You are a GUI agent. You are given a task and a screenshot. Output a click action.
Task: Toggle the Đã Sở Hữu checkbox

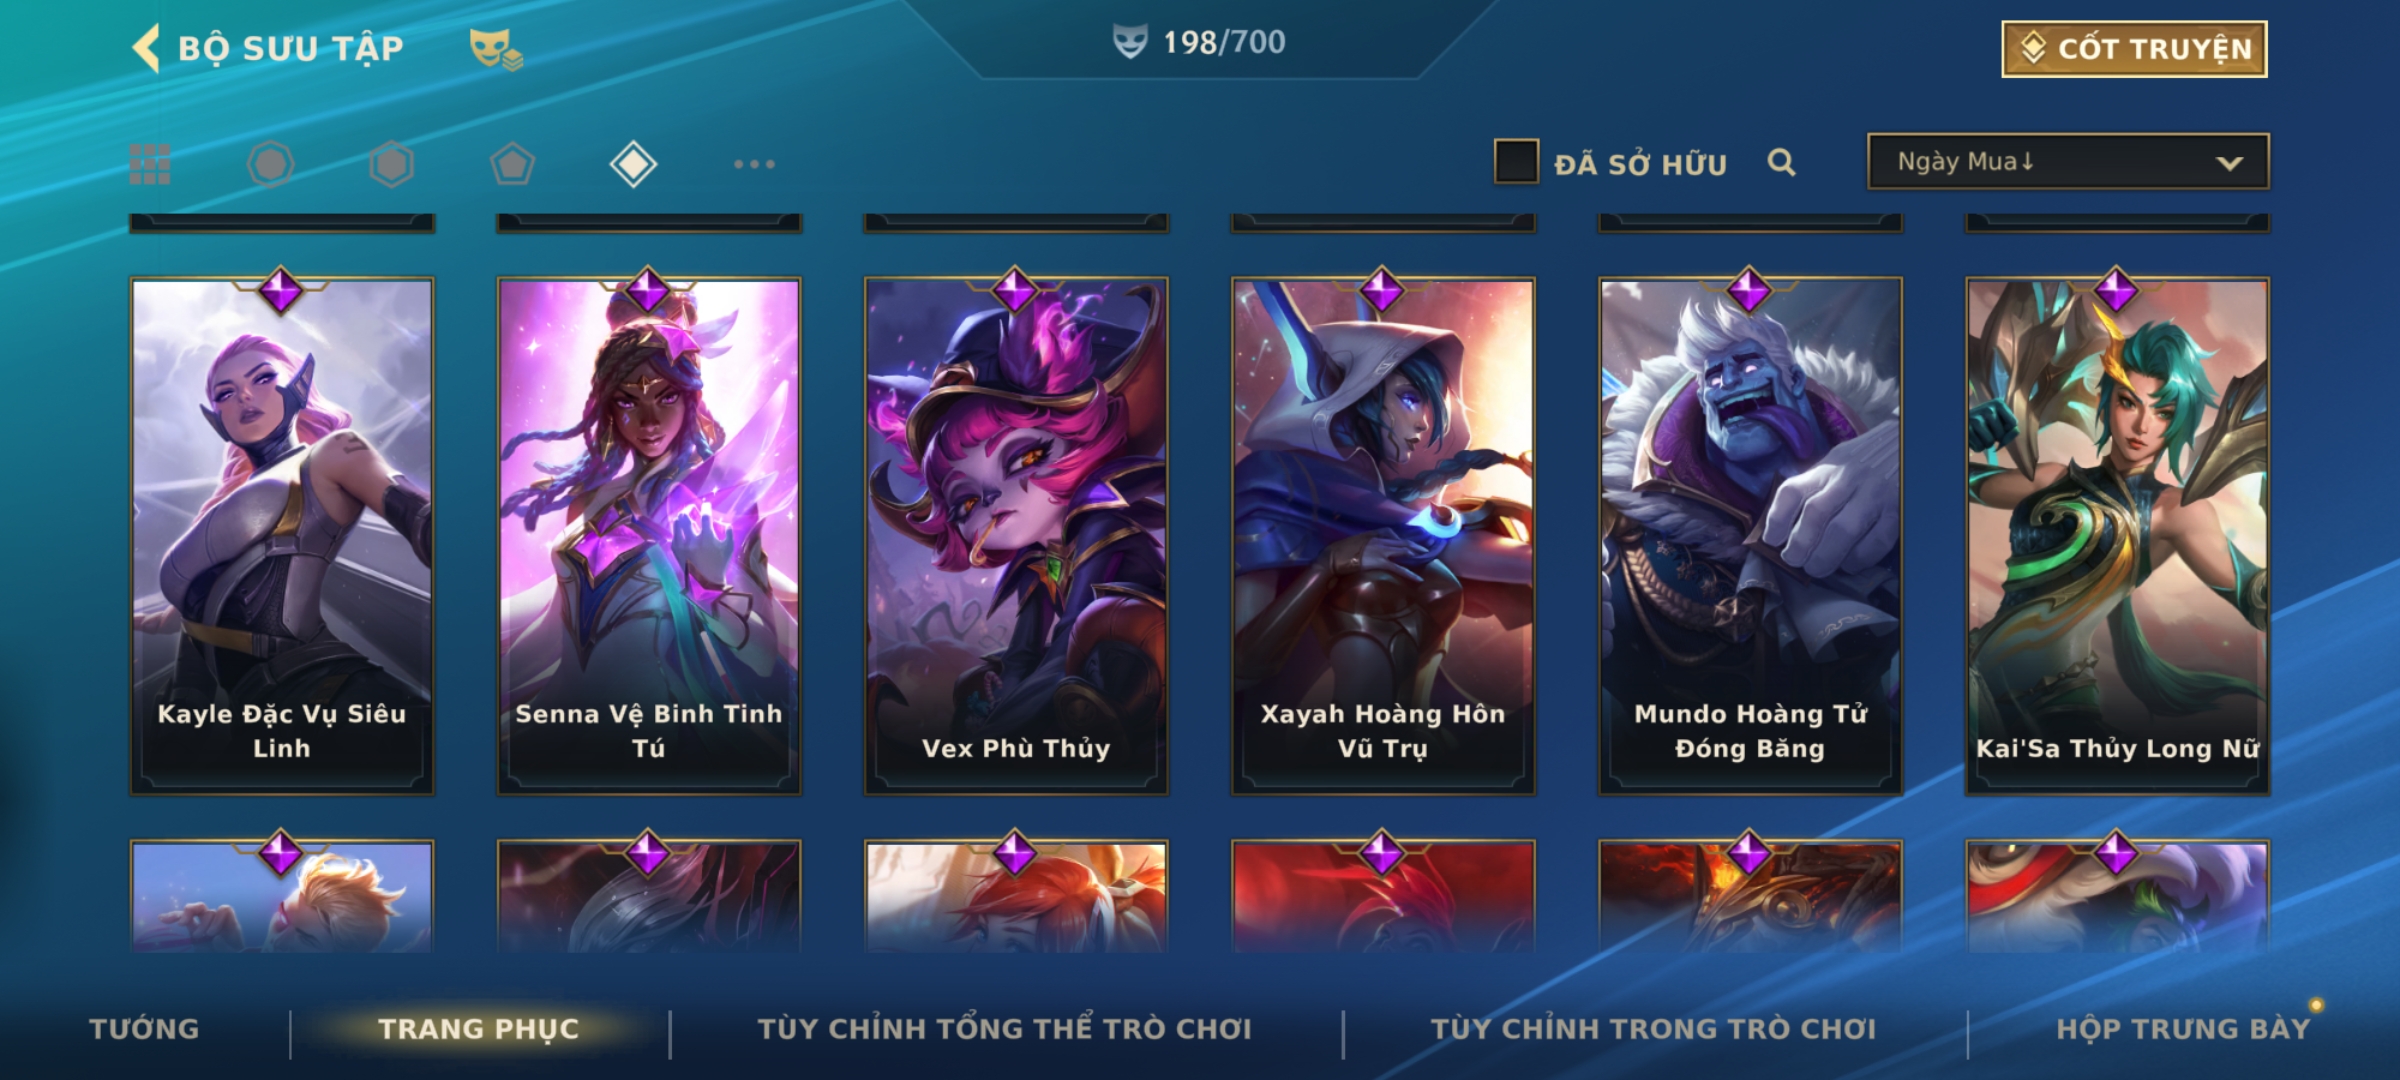coord(1516,162)
